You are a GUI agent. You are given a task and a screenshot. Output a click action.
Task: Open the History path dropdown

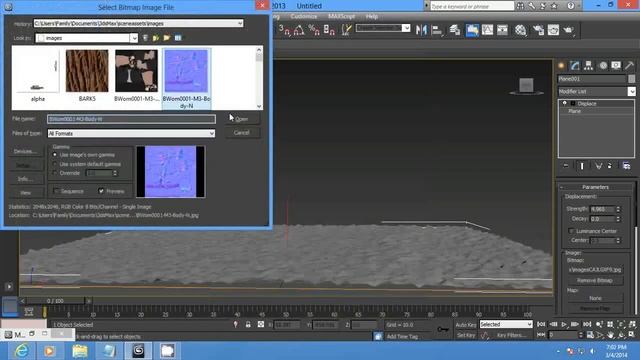pyautogui.click(x=240, y=24)
